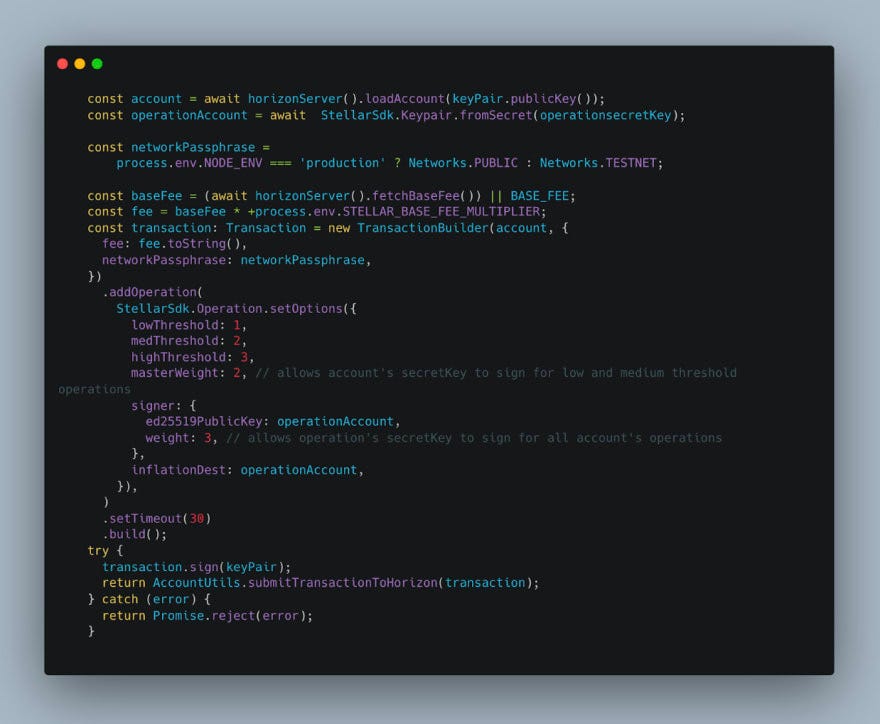The image size is (880, 724).
Task: Select the fee.toString() call
Action: point(189,244)
